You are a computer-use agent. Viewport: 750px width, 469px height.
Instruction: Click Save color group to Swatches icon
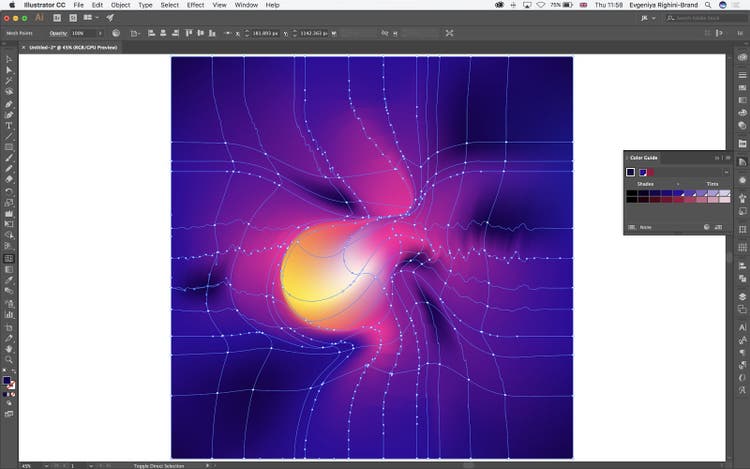click(719, 227)
